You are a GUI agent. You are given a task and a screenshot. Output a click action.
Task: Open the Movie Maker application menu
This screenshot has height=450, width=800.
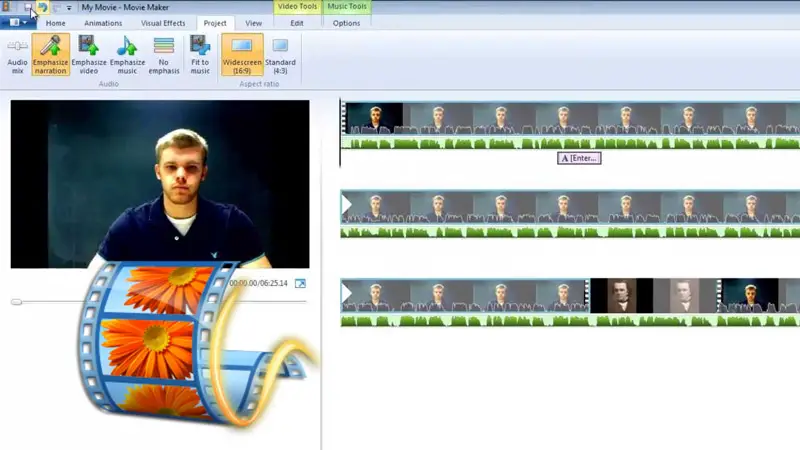coord(17,22)
